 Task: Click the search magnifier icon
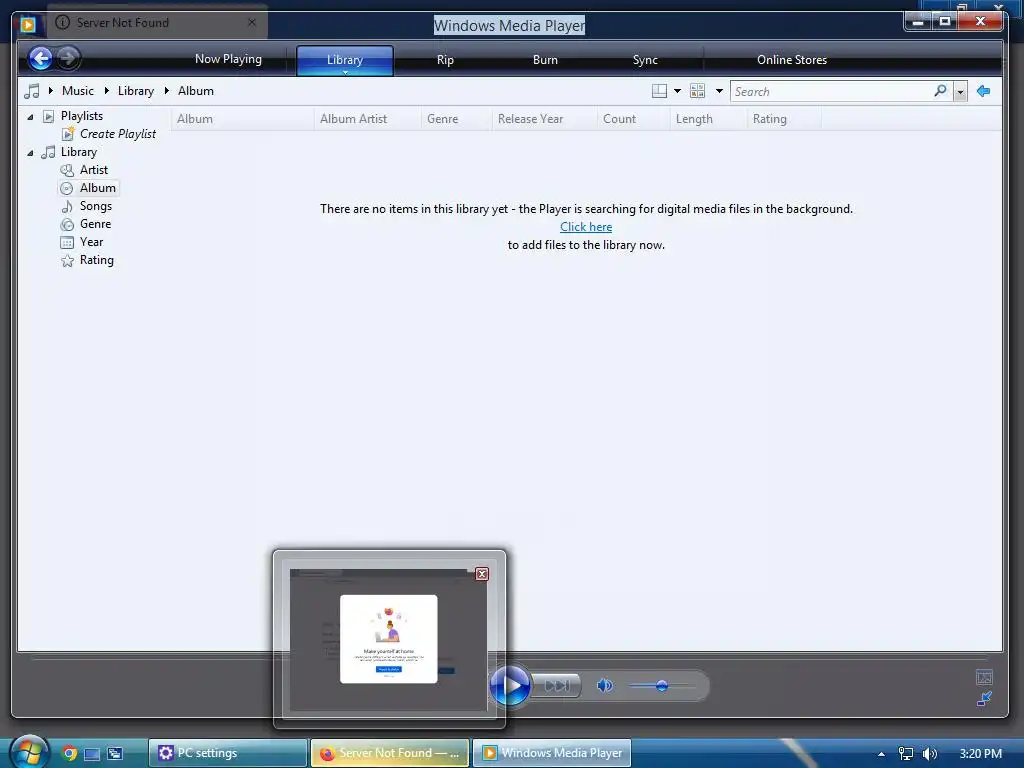[x=940, y=91]
